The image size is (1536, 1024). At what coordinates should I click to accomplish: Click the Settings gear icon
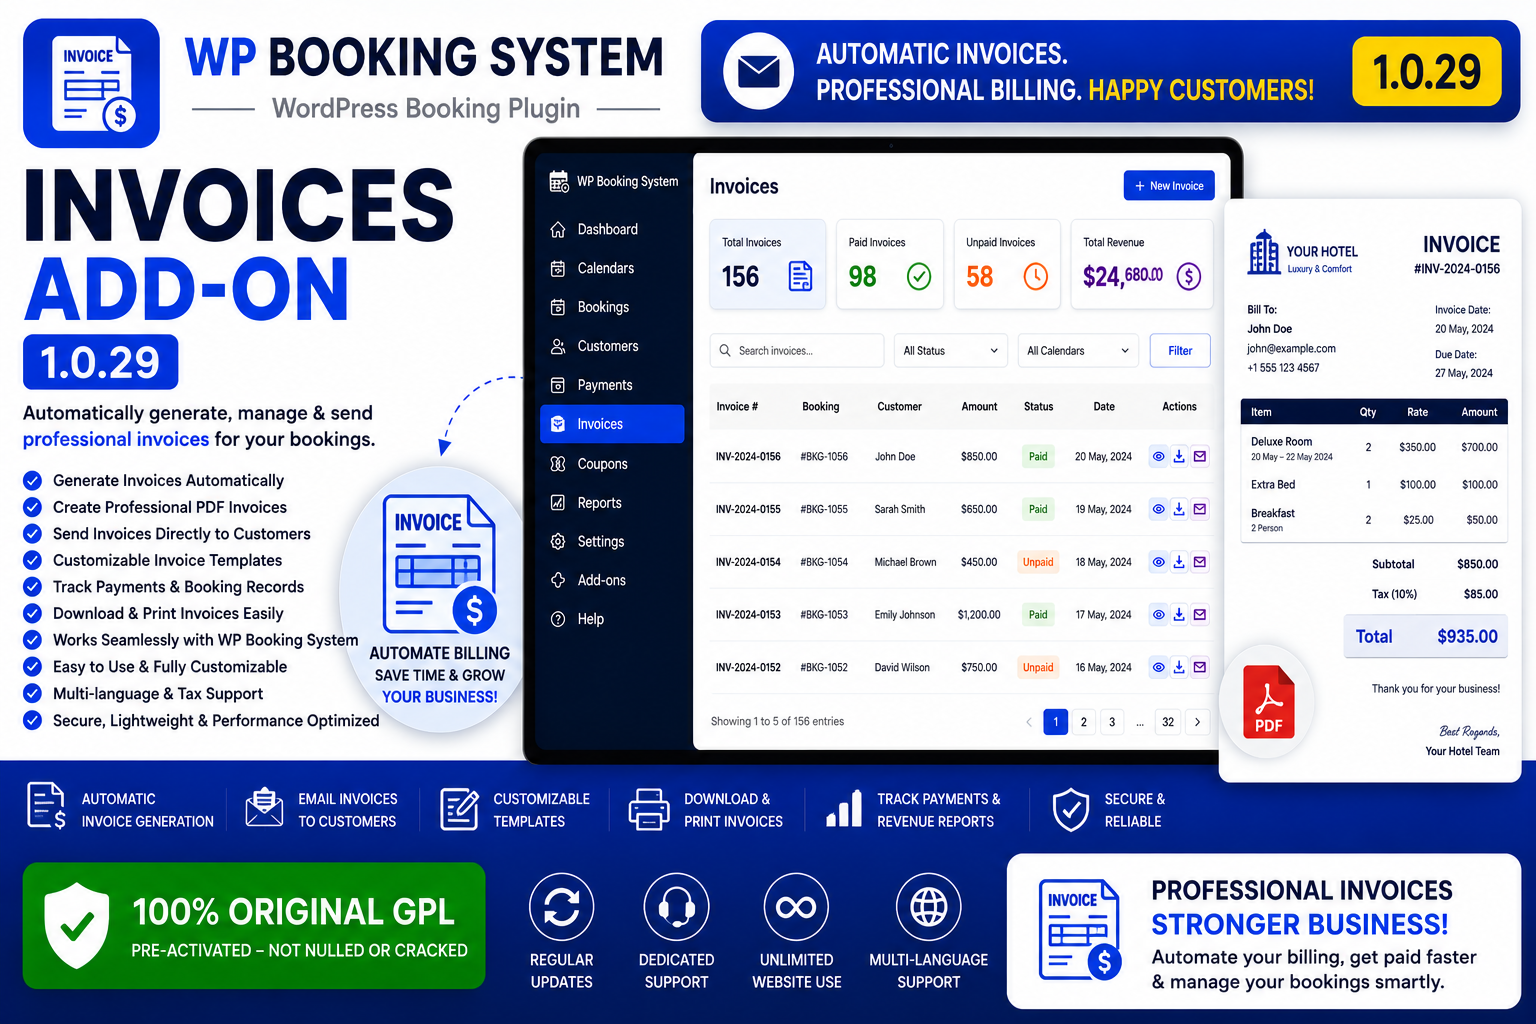[558, 541]
